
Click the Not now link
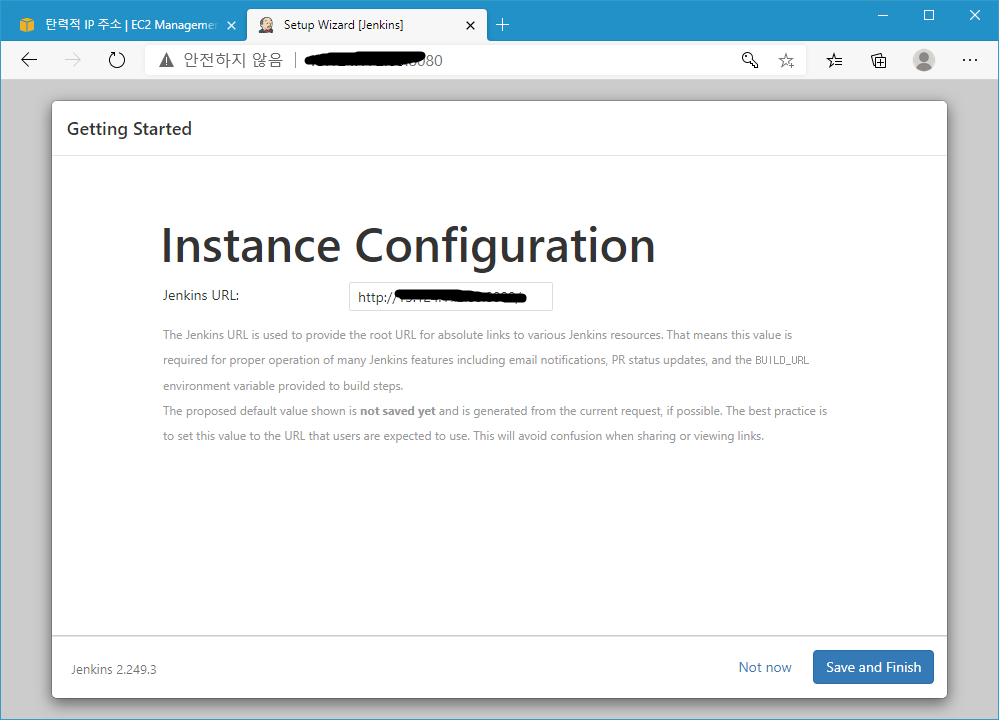765,667
